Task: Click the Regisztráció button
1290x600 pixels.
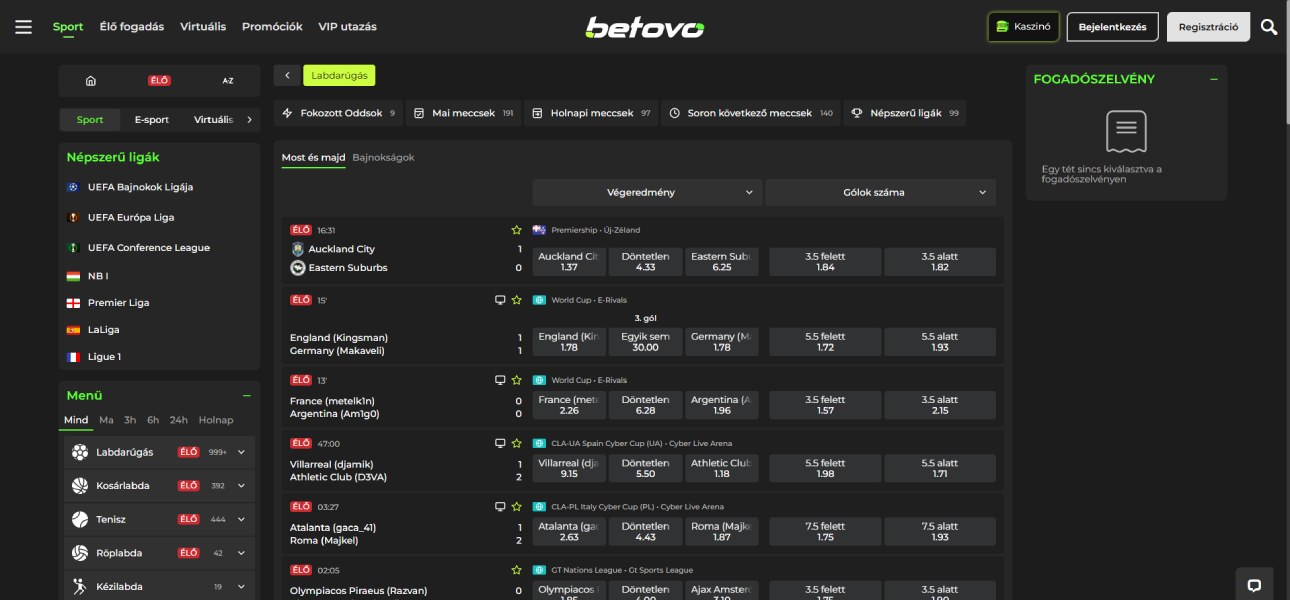Action: (1208, 27)
